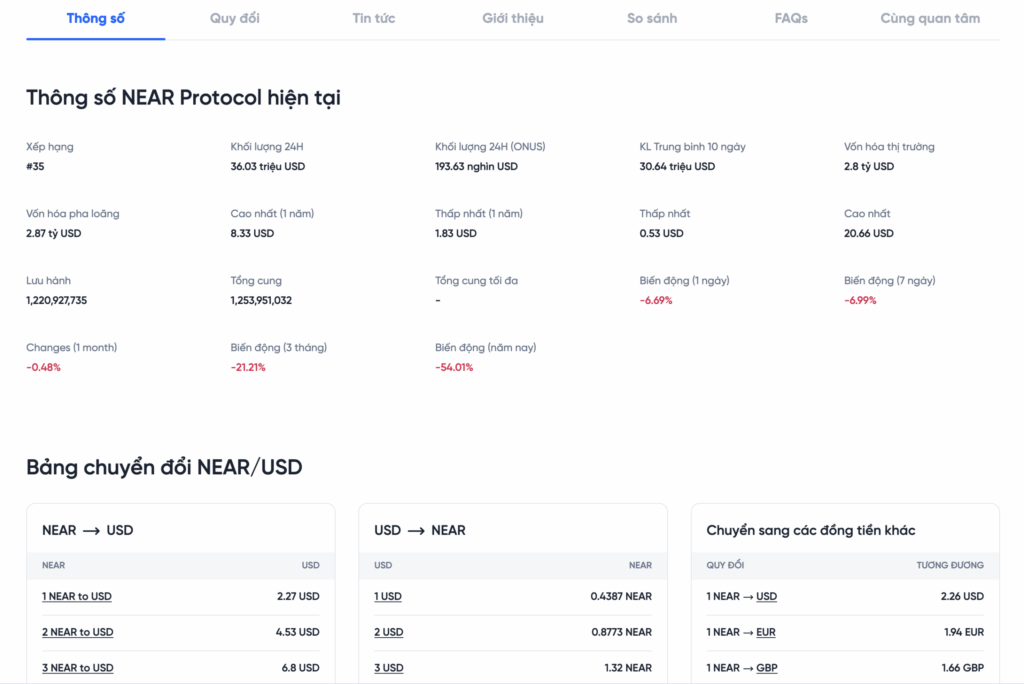1024x684 pixels.
Task: Click the USD → NEAR card title
Action: tap(420, 530)
